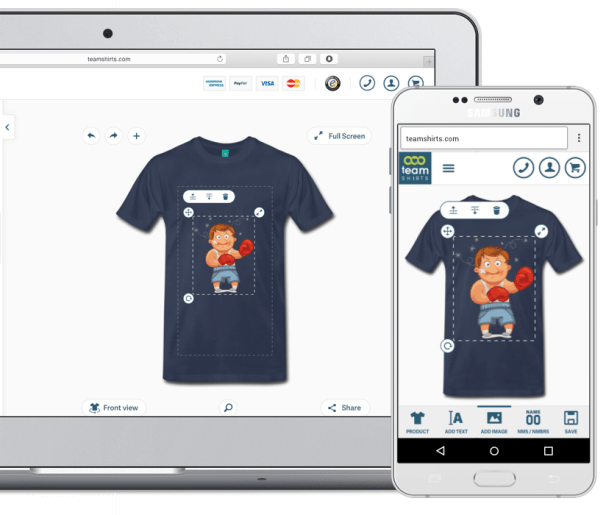The height and width of the screenshot is (515, 606).
Task: Click send-backward icon on laptop design toolbar
Action: pos(209,197)
